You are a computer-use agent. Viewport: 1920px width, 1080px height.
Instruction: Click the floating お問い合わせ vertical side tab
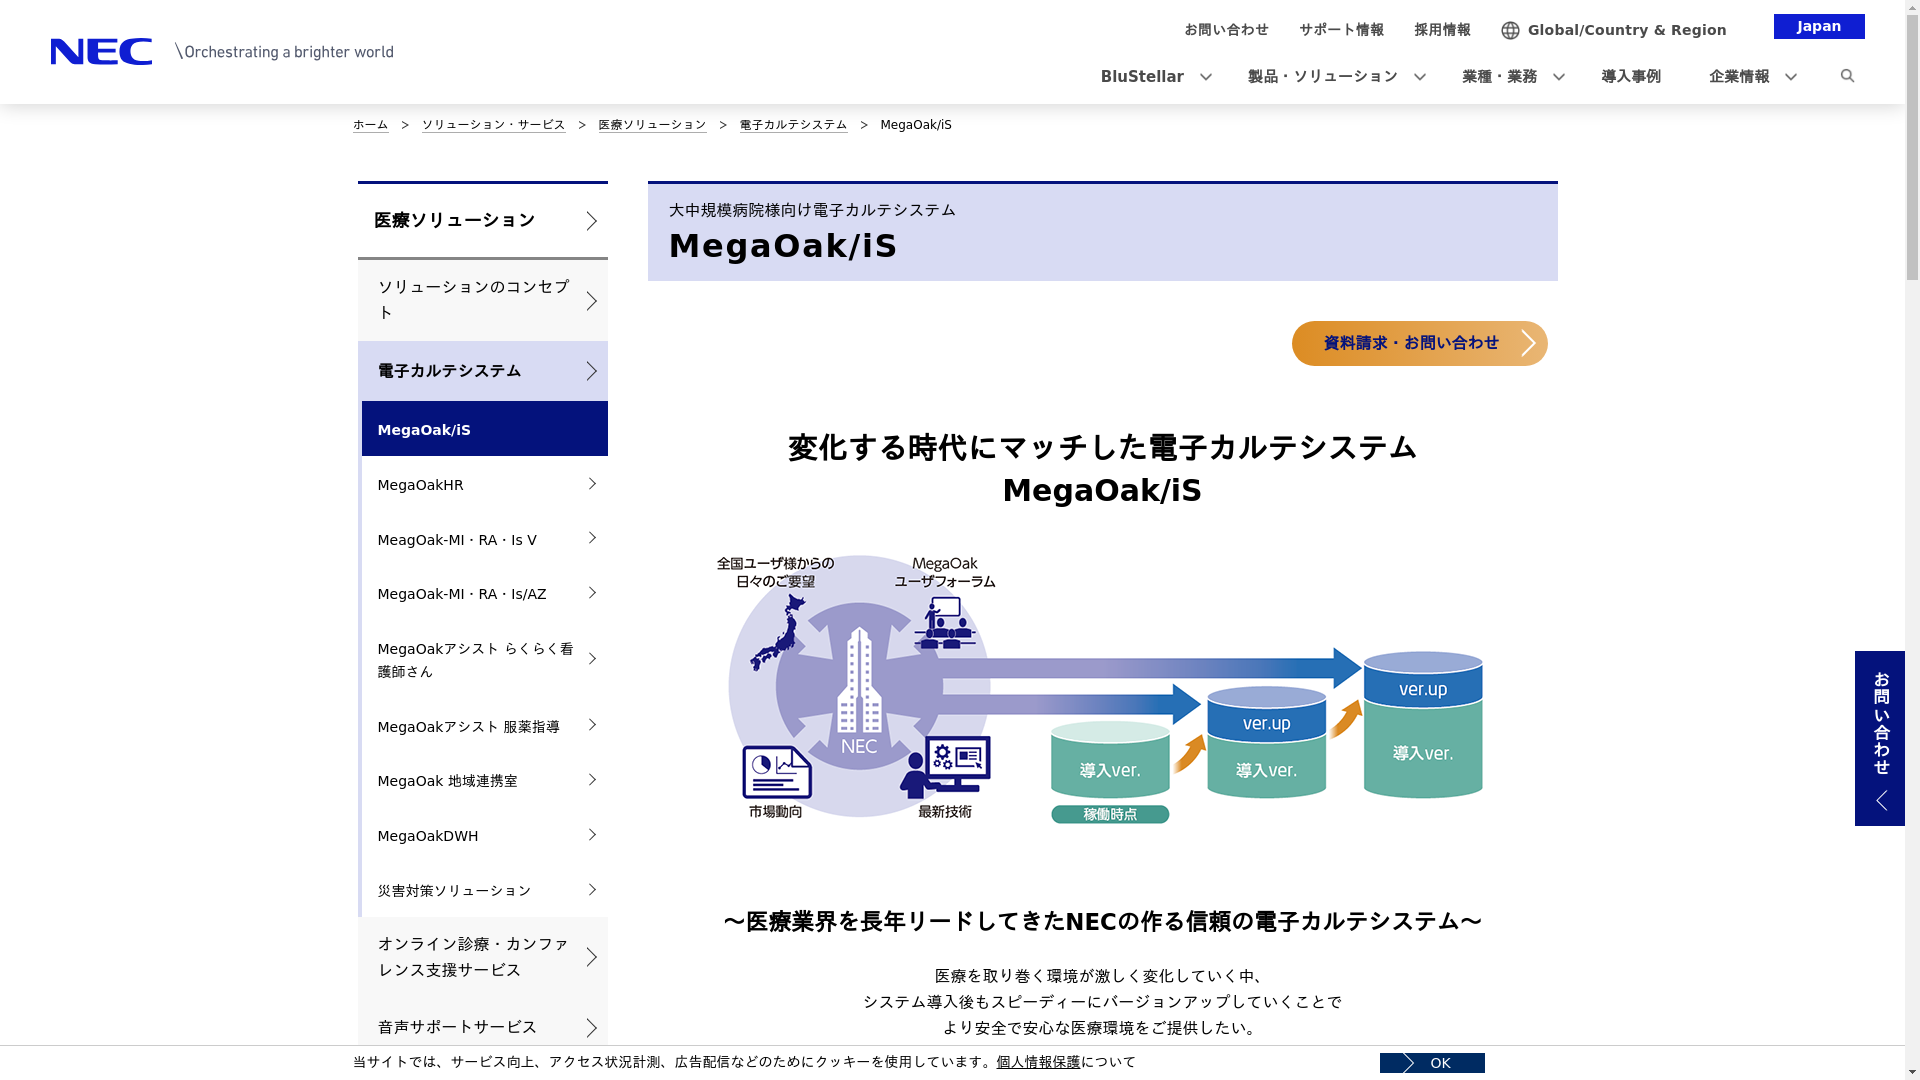(x=1880, y=738)
